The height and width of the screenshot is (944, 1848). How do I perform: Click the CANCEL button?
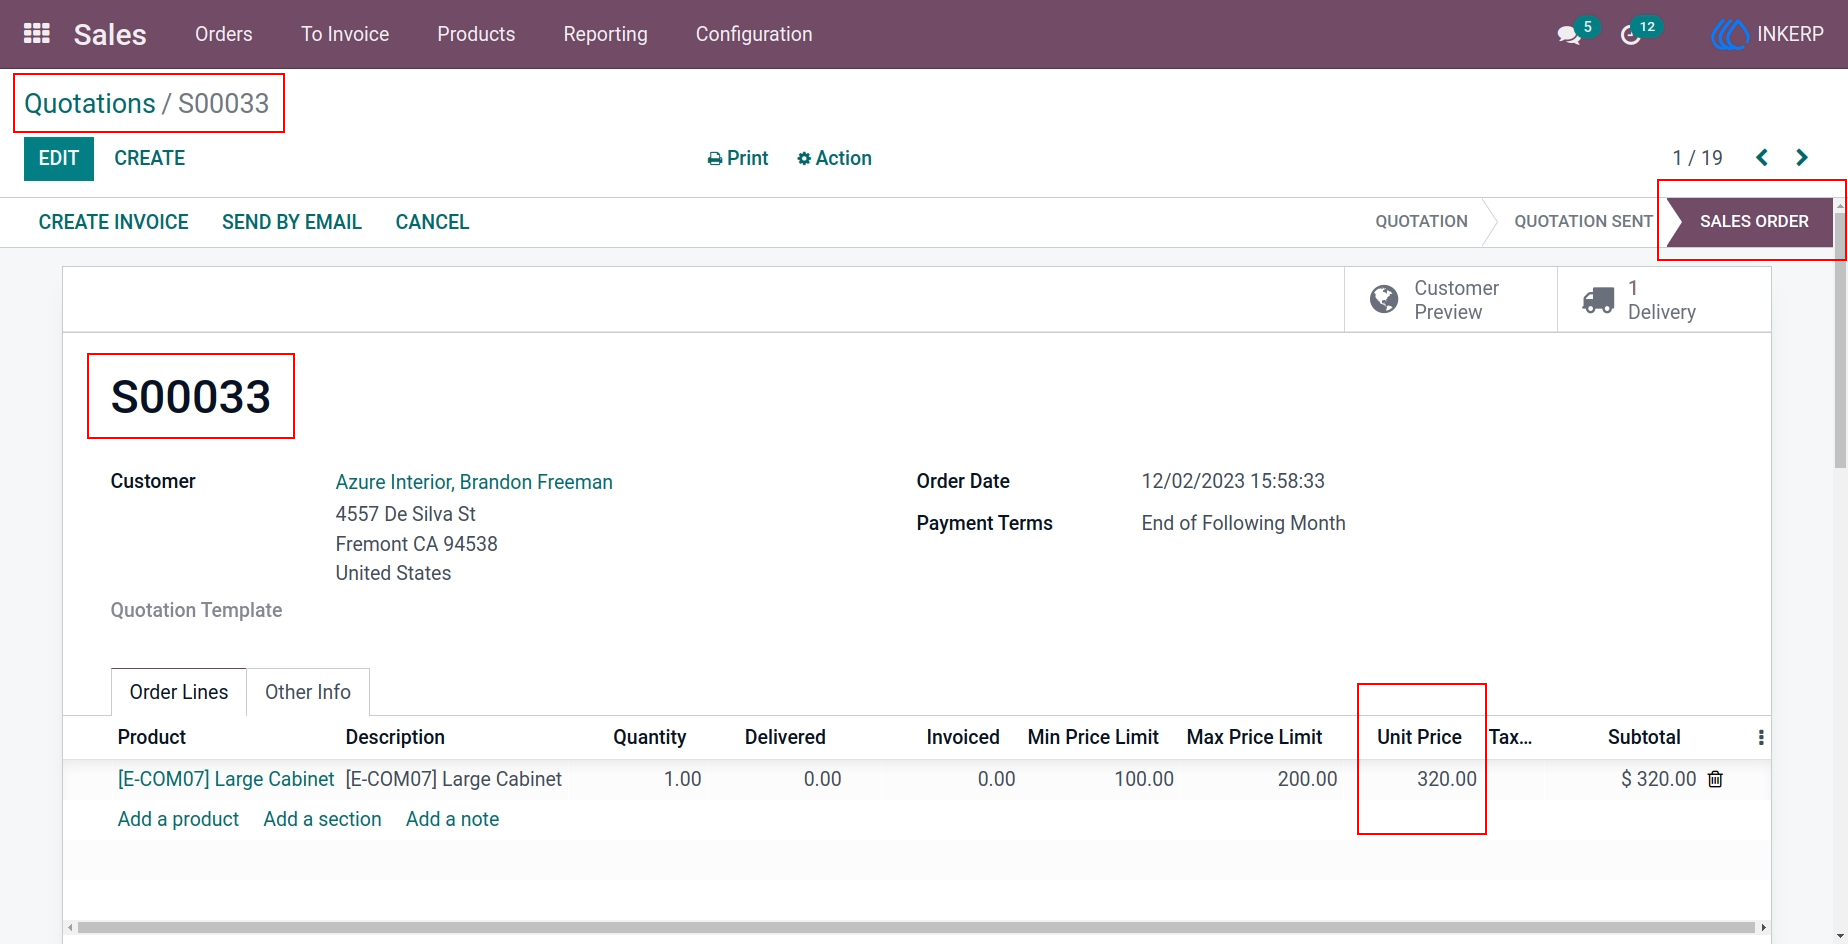tap(432, 222)
